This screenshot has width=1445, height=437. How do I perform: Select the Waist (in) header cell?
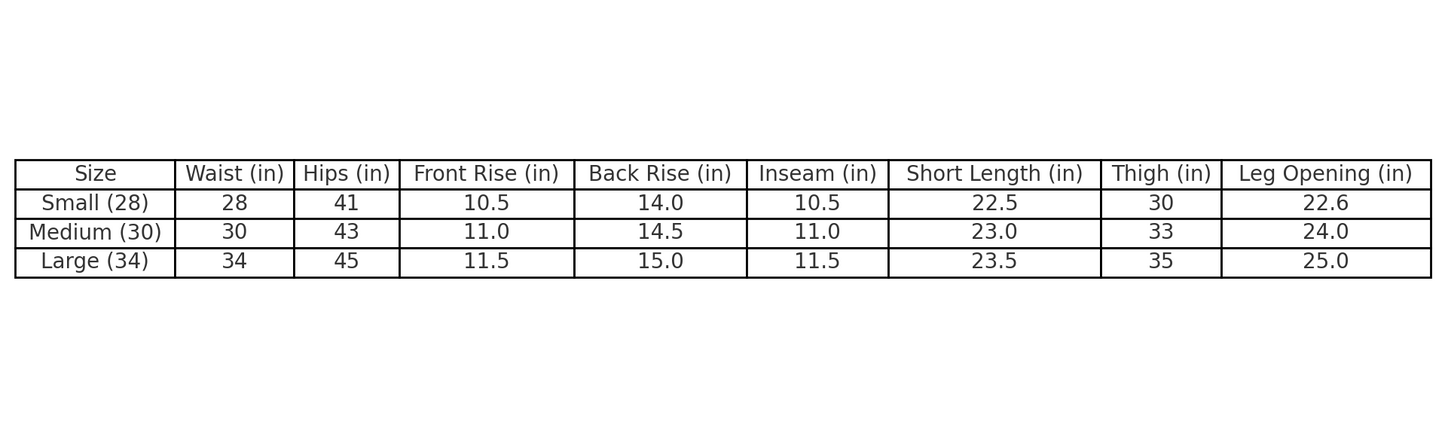(x=234, y=174)
